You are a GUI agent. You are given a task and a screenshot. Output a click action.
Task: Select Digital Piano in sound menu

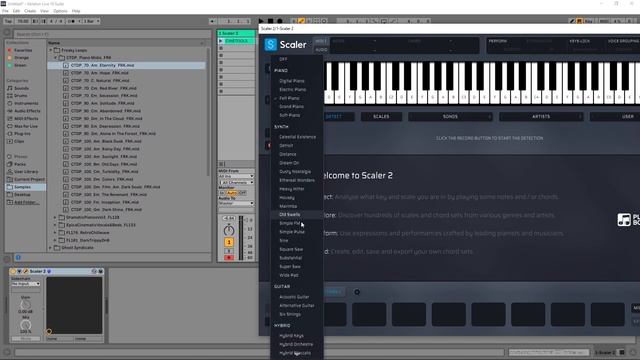(291, 81)
